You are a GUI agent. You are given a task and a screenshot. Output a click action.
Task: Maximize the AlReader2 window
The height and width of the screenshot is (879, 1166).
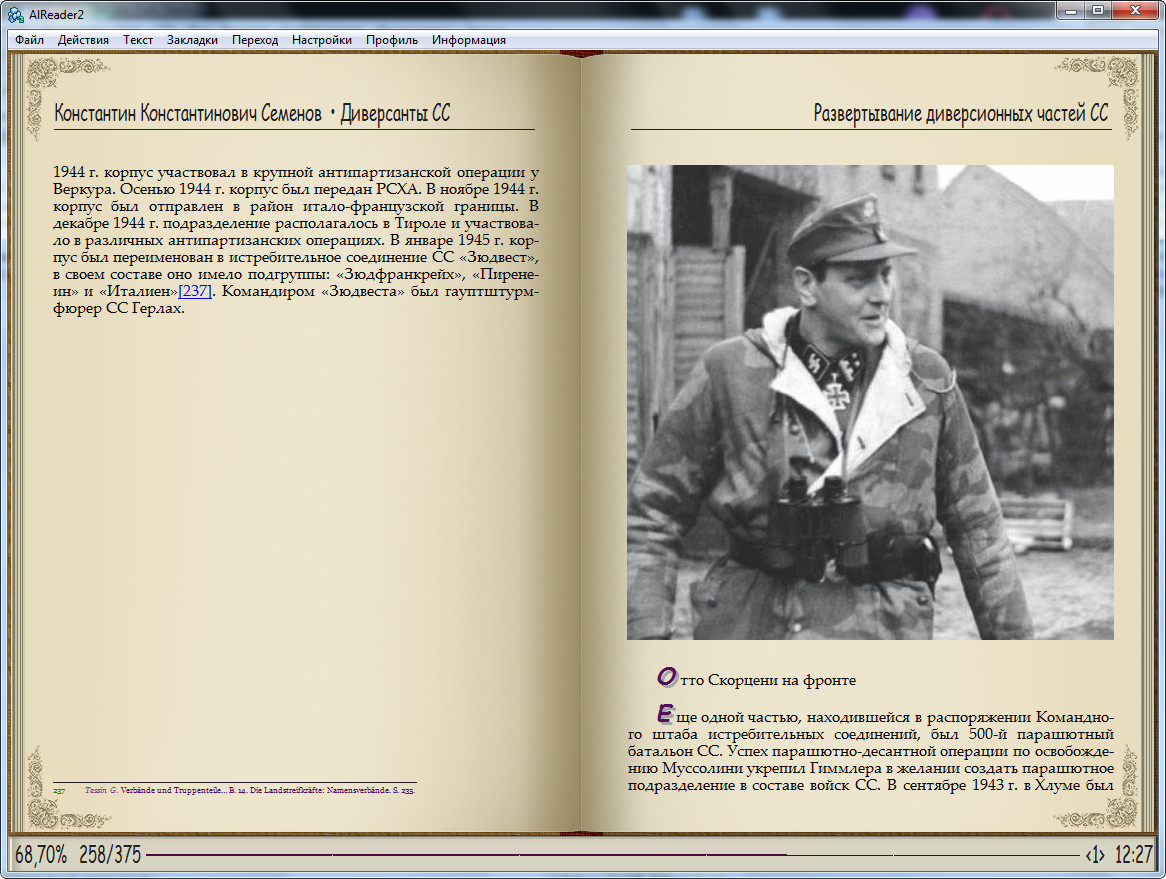1098,11
